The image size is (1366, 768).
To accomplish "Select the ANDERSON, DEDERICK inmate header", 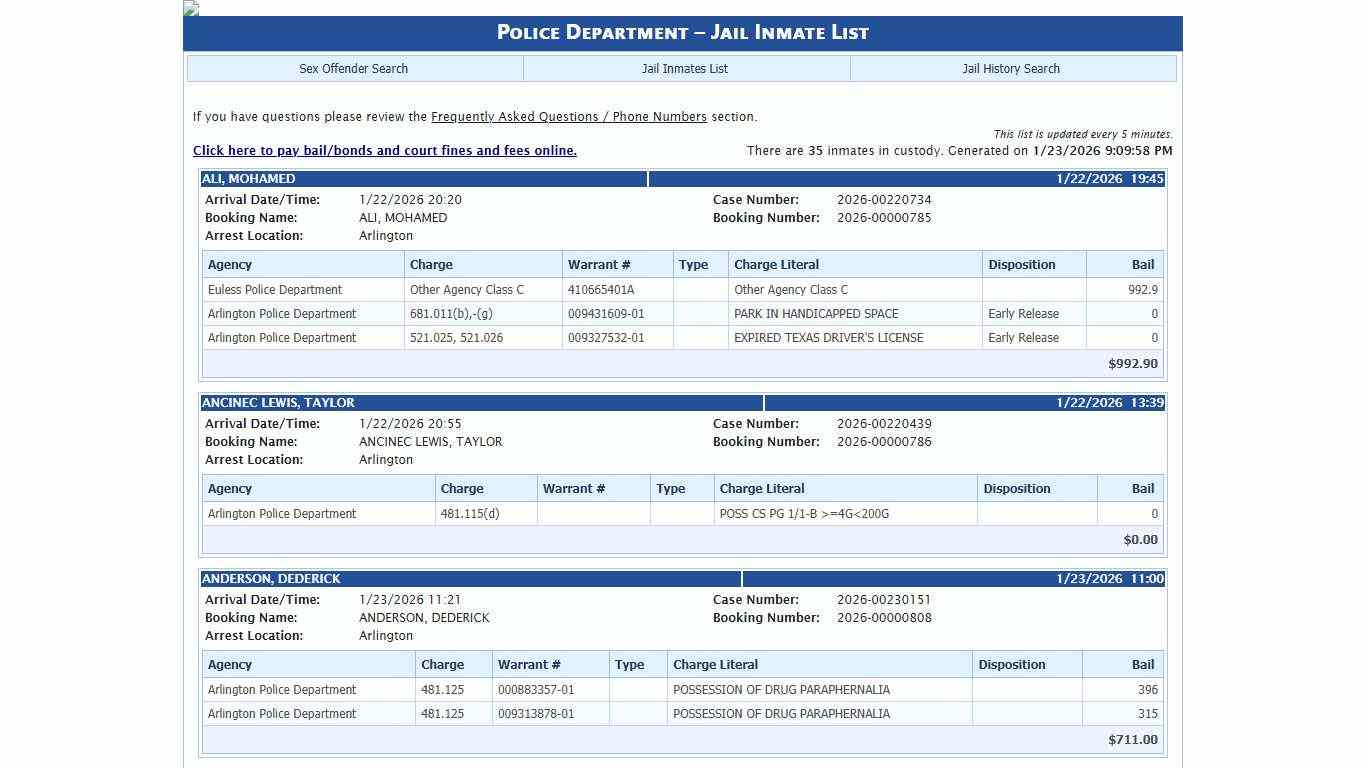I will click(271, 579).
